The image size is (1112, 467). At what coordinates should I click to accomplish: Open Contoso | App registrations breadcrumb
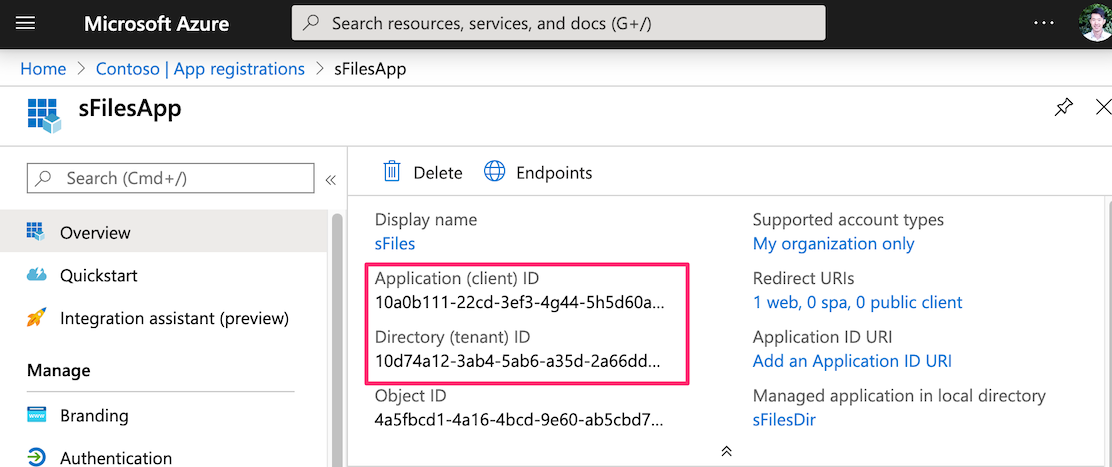click(200, 69)
